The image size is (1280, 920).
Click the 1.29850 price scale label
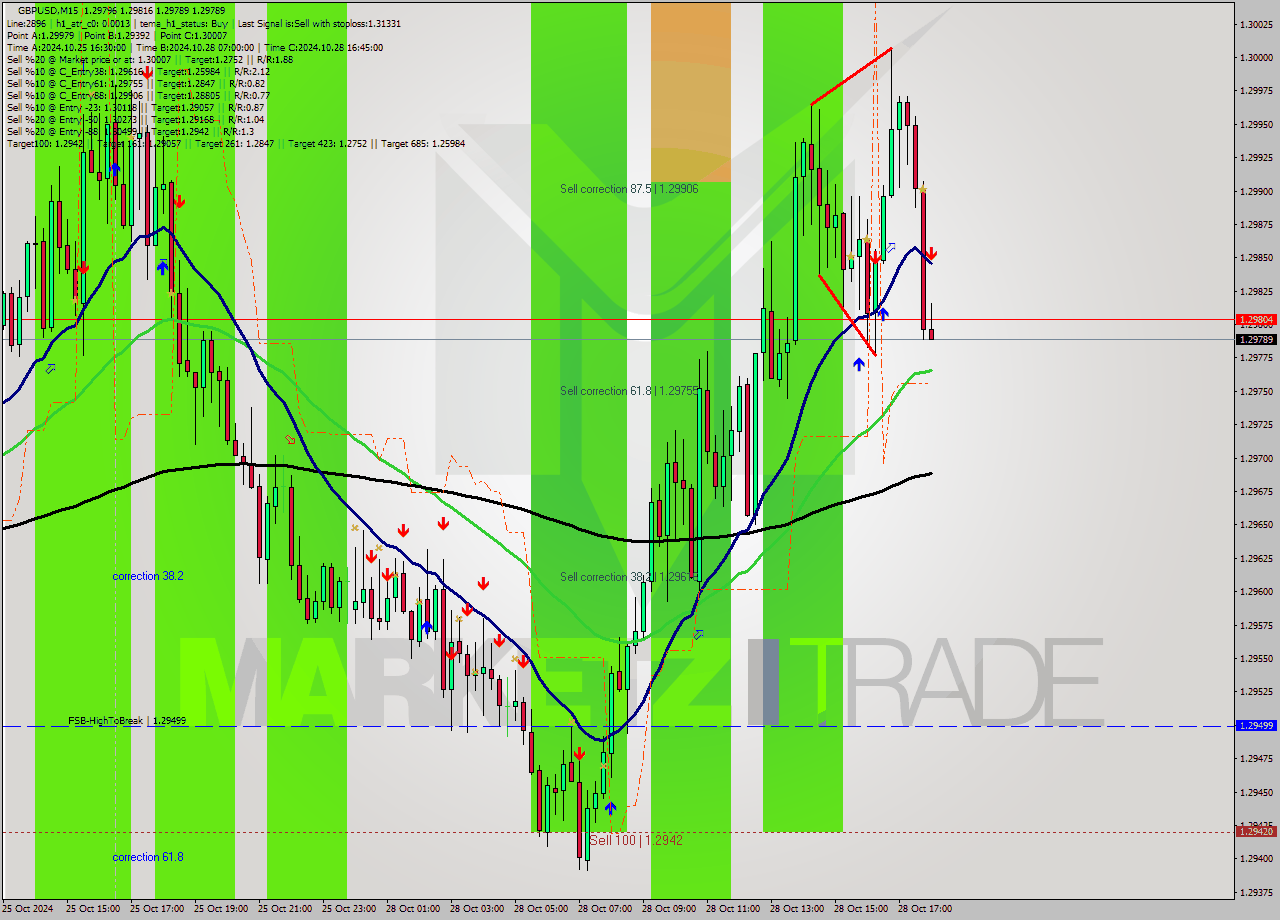[x=1256, y=258]
